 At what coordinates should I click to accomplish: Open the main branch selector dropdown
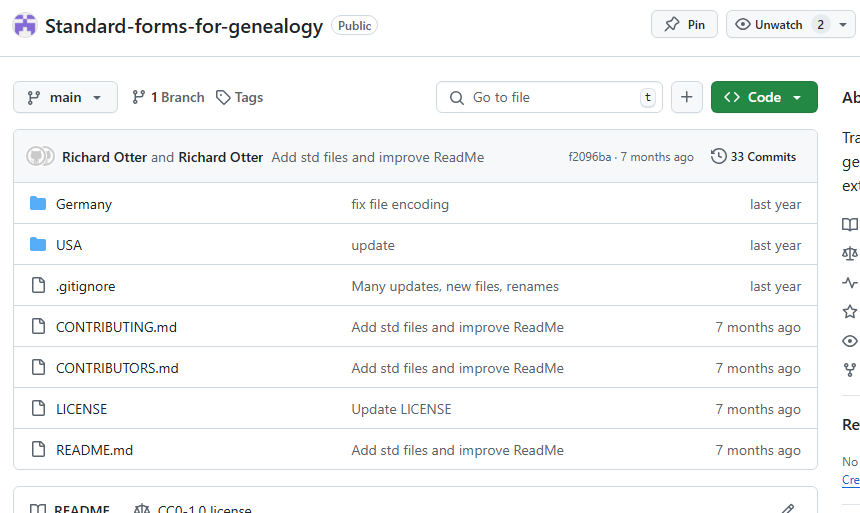click(65, 97)
